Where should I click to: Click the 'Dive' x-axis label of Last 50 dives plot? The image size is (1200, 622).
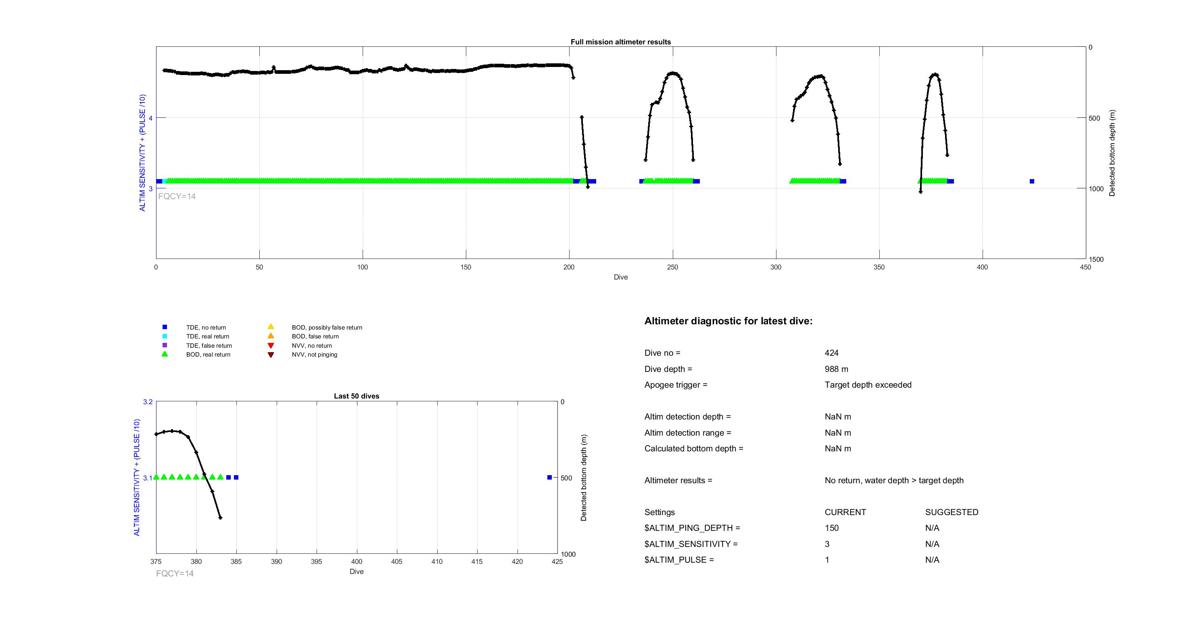pyautogui.click(x=356, y=572)
